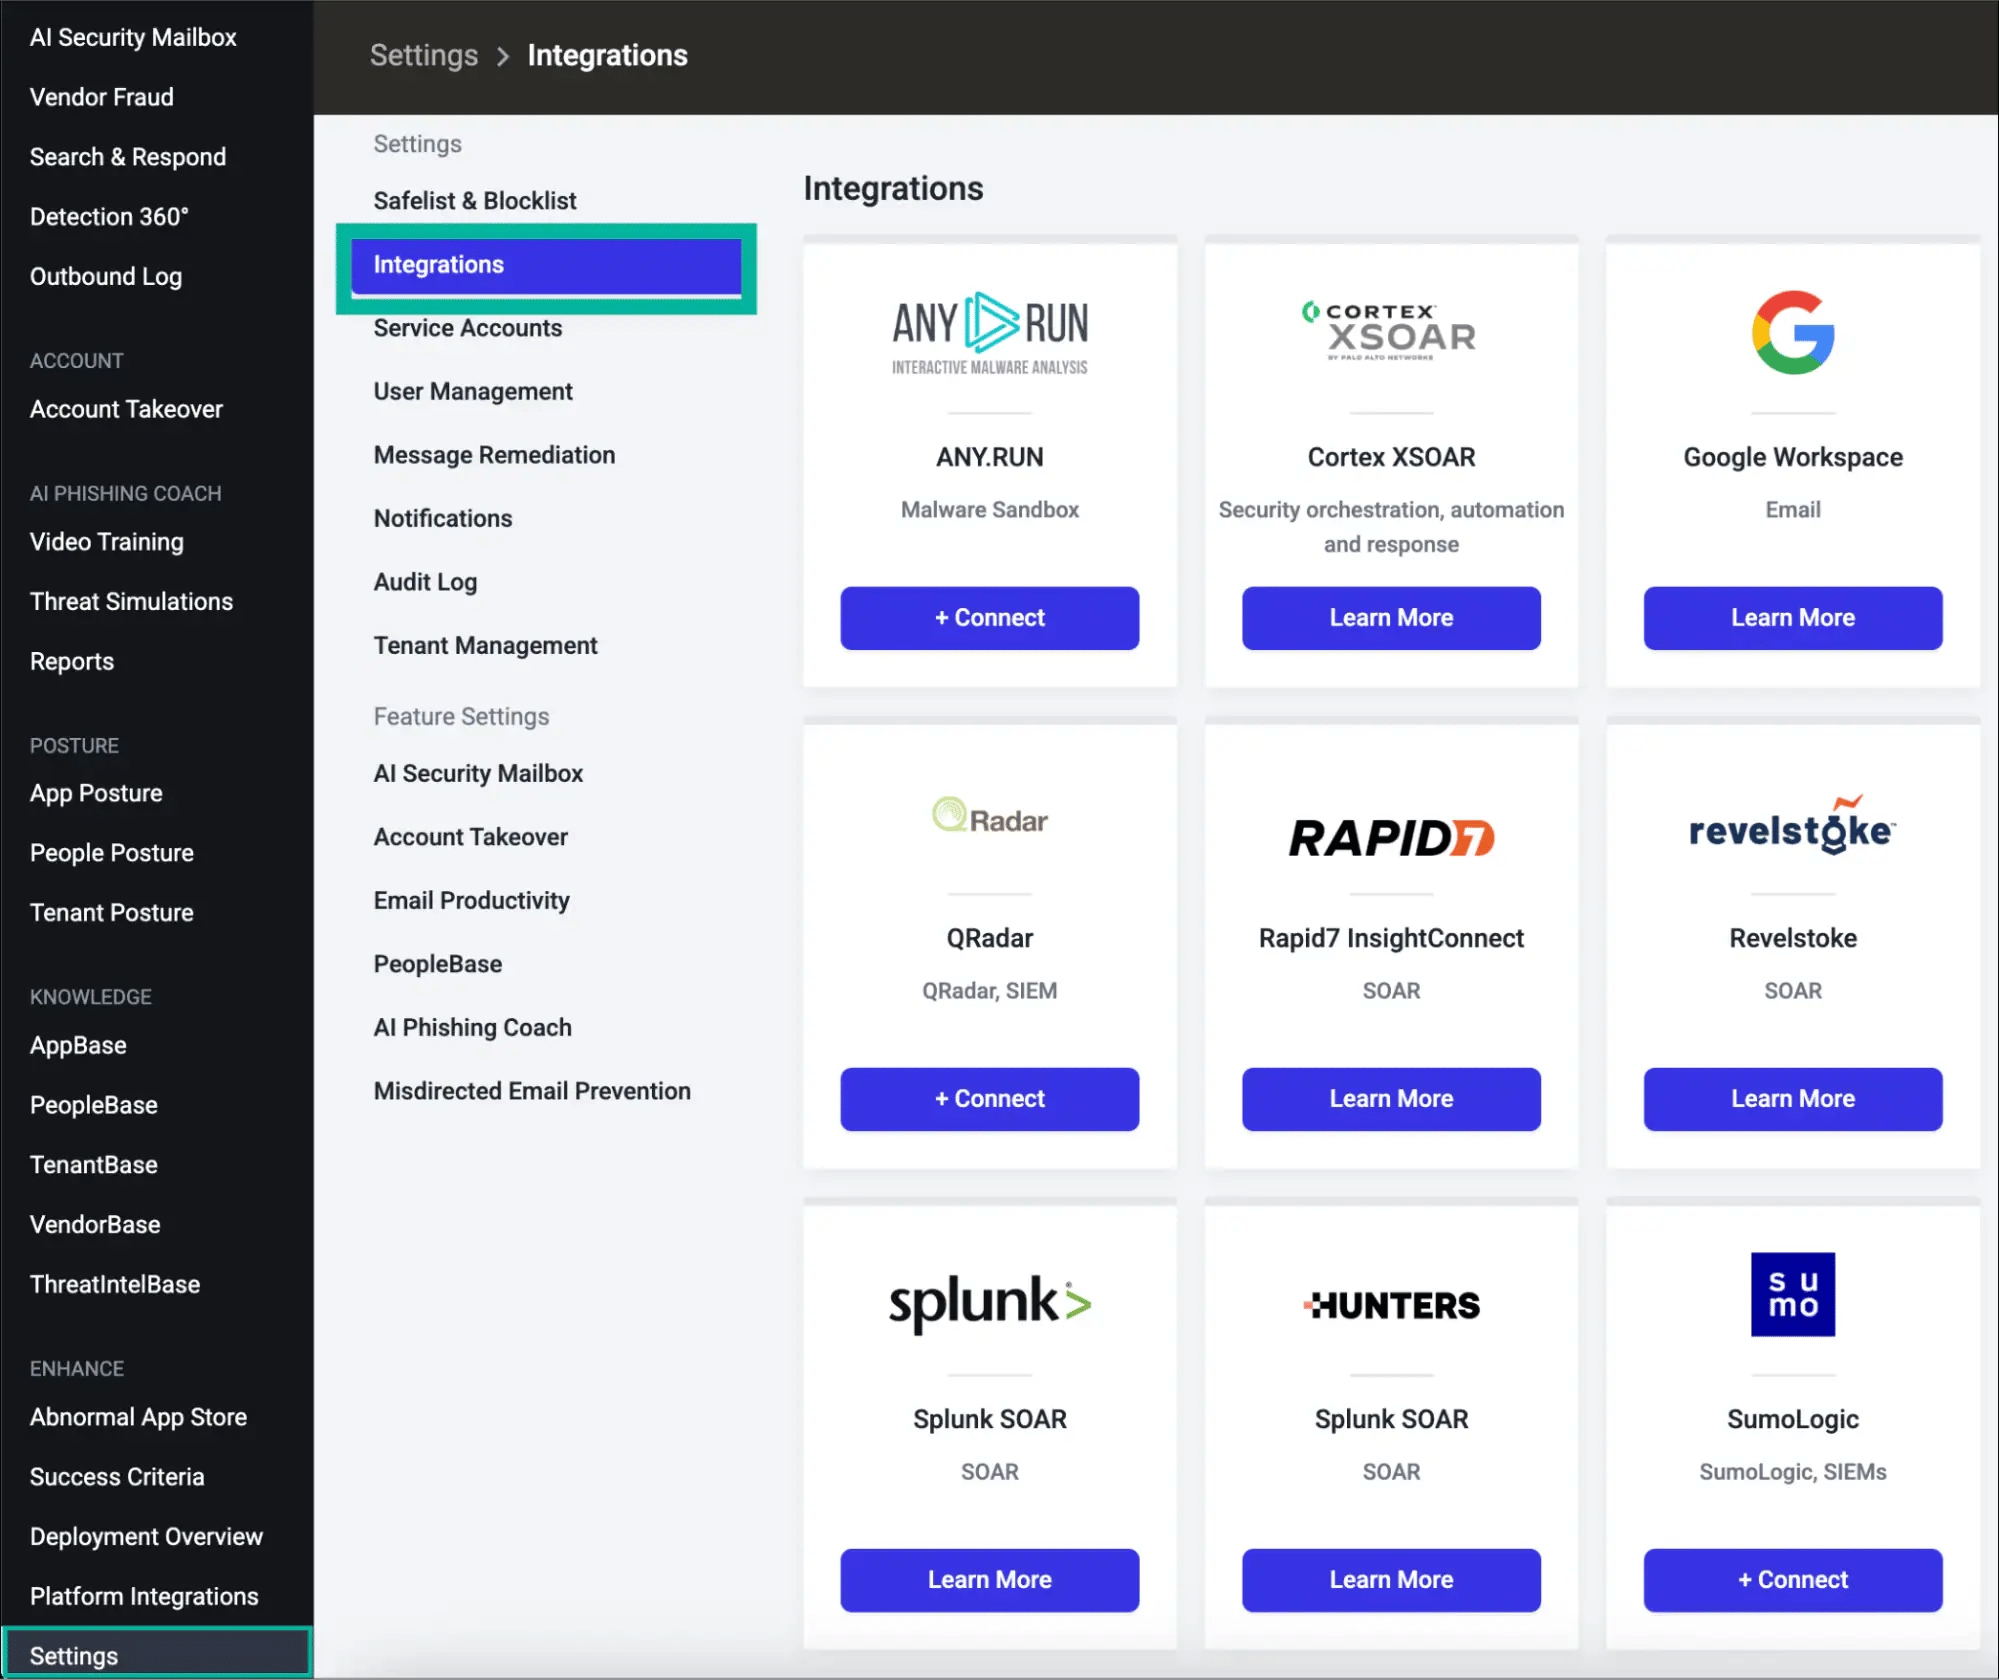Open Settings in the breadcrumb
Screen dimensions: 1999x1680
pyautogui.click(x=424, y=55)
